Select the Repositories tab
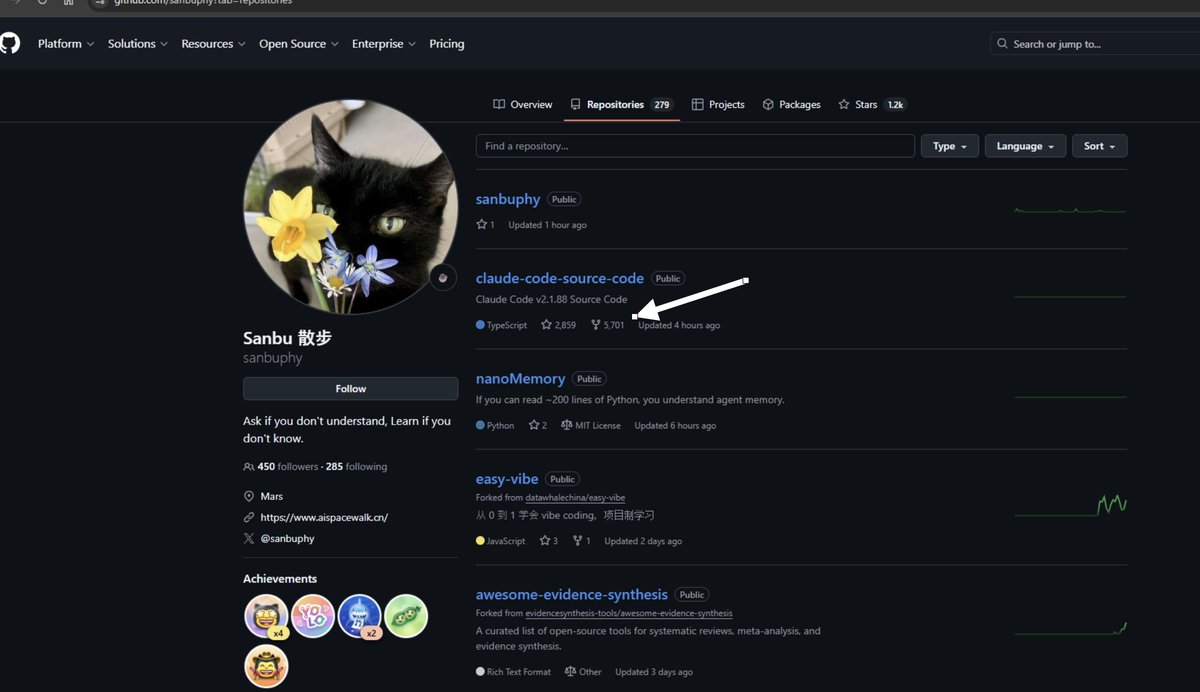The width and height of the screenshot is (1200, 692). click(621, 104)
